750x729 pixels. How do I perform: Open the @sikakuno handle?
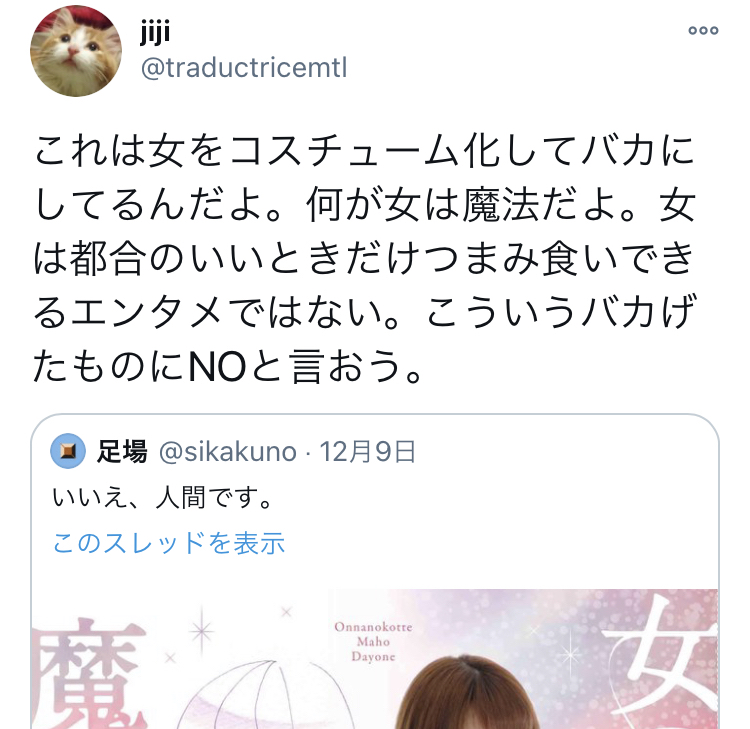click(x=228, y=452)
